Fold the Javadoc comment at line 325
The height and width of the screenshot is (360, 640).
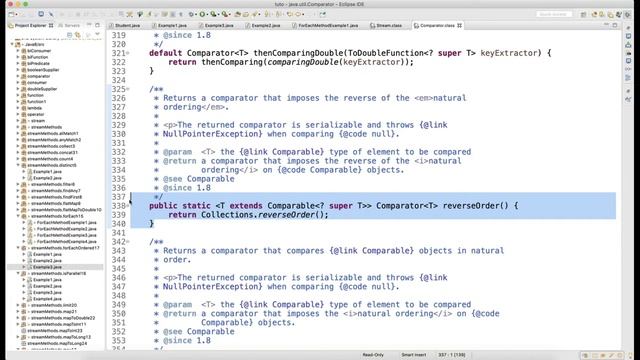(128, 89)
